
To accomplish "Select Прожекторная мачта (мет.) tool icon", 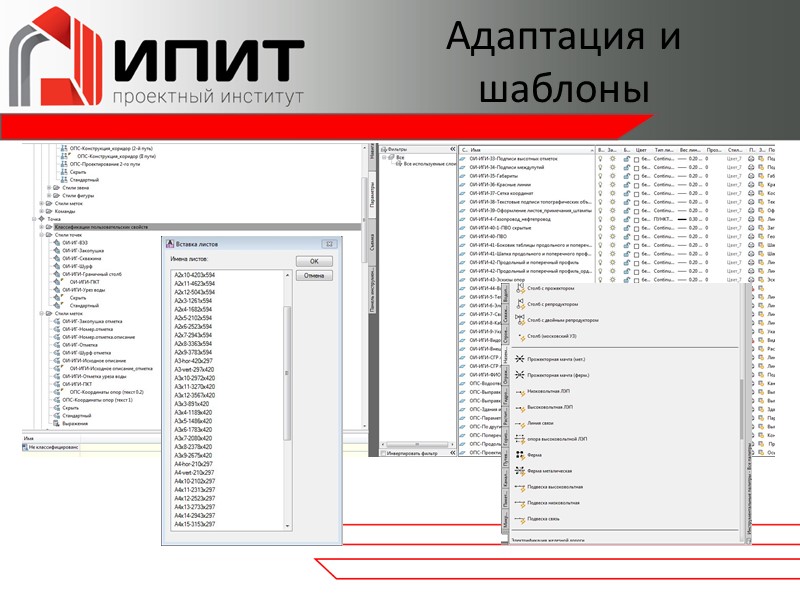I will (520, 359).
